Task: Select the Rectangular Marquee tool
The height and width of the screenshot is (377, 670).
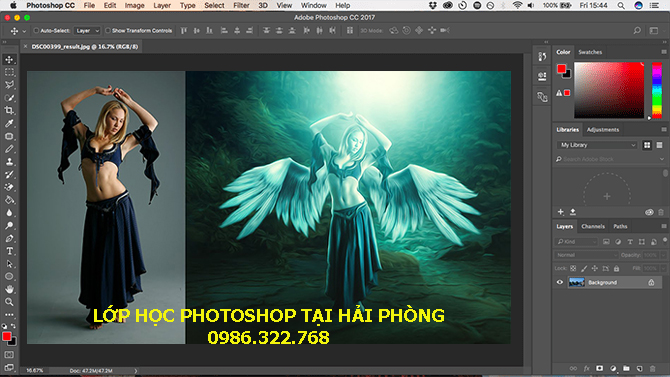Action: (9, 72)
